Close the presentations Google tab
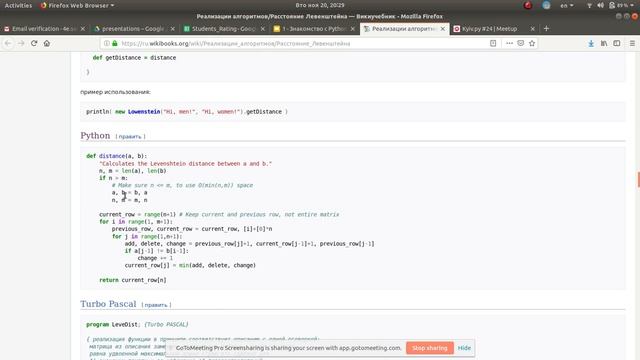640x360 pixels. [x=173, y=29]
